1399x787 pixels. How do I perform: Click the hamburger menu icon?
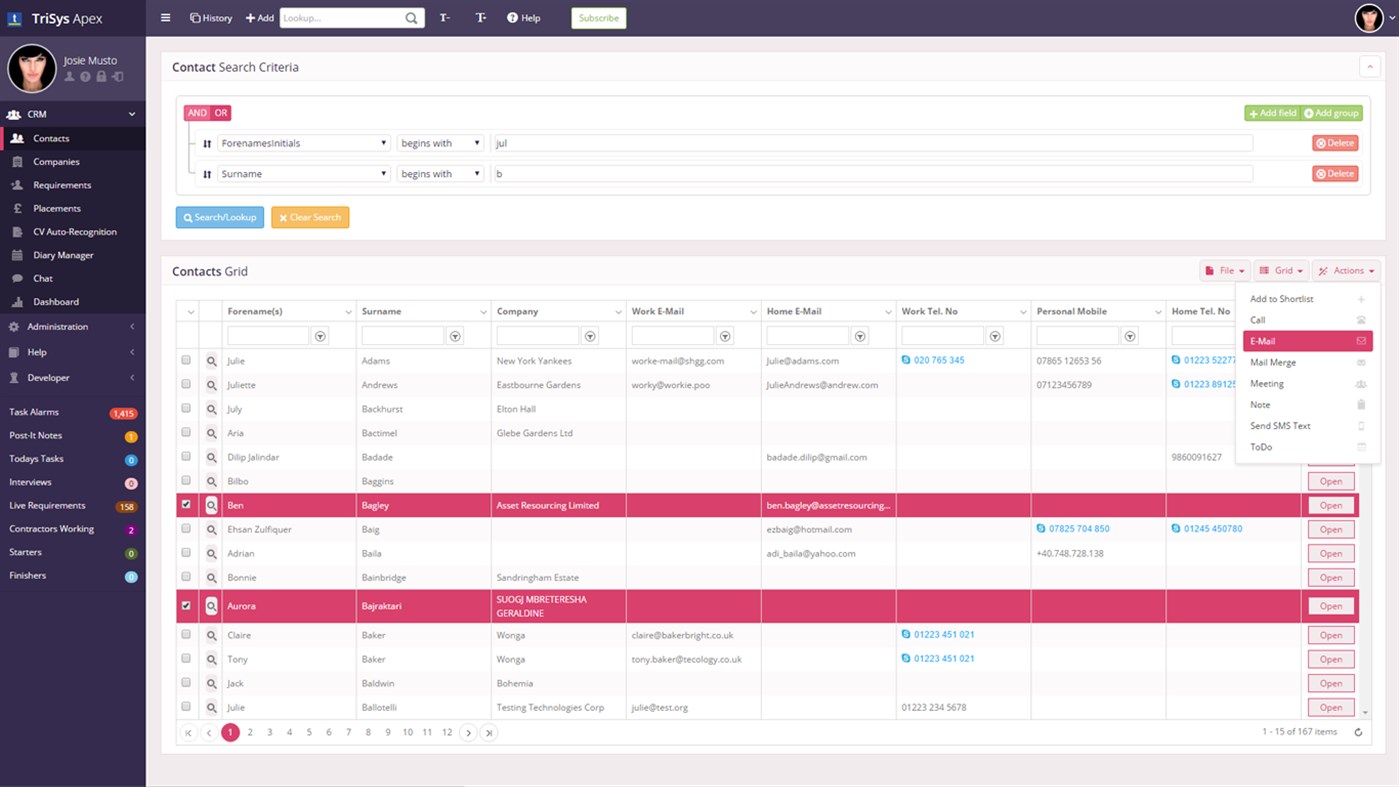(x=164, y=17)
